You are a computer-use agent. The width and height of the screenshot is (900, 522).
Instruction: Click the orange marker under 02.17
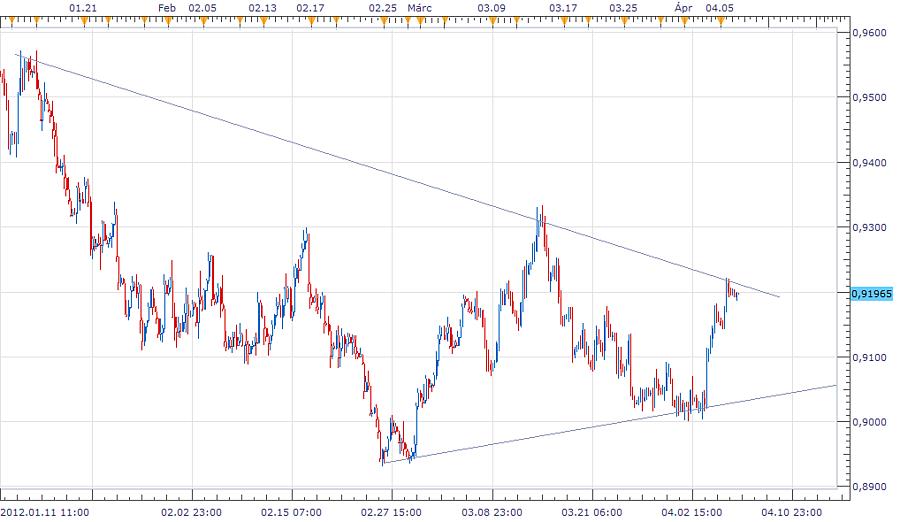pos(310,21)
